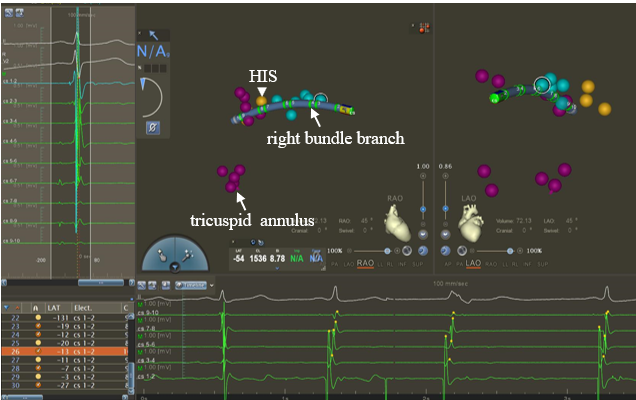This screenshot has height=400, width=636.
Task: Sort the list using the orange up arrow
Action: tap(17, 308)
